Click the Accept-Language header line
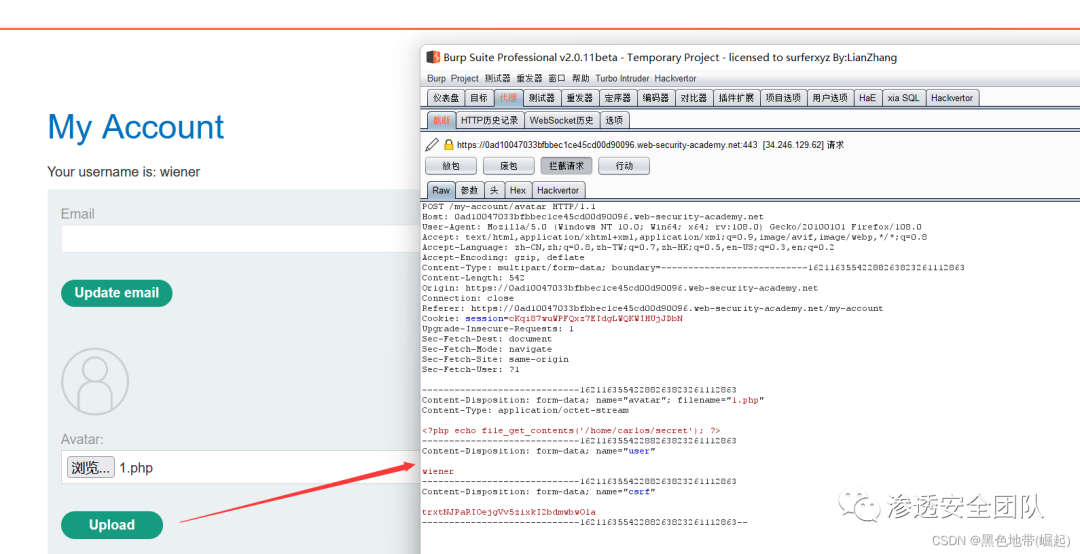Image resolution: width=1080 pixels, height=554 pixels. 627,247
